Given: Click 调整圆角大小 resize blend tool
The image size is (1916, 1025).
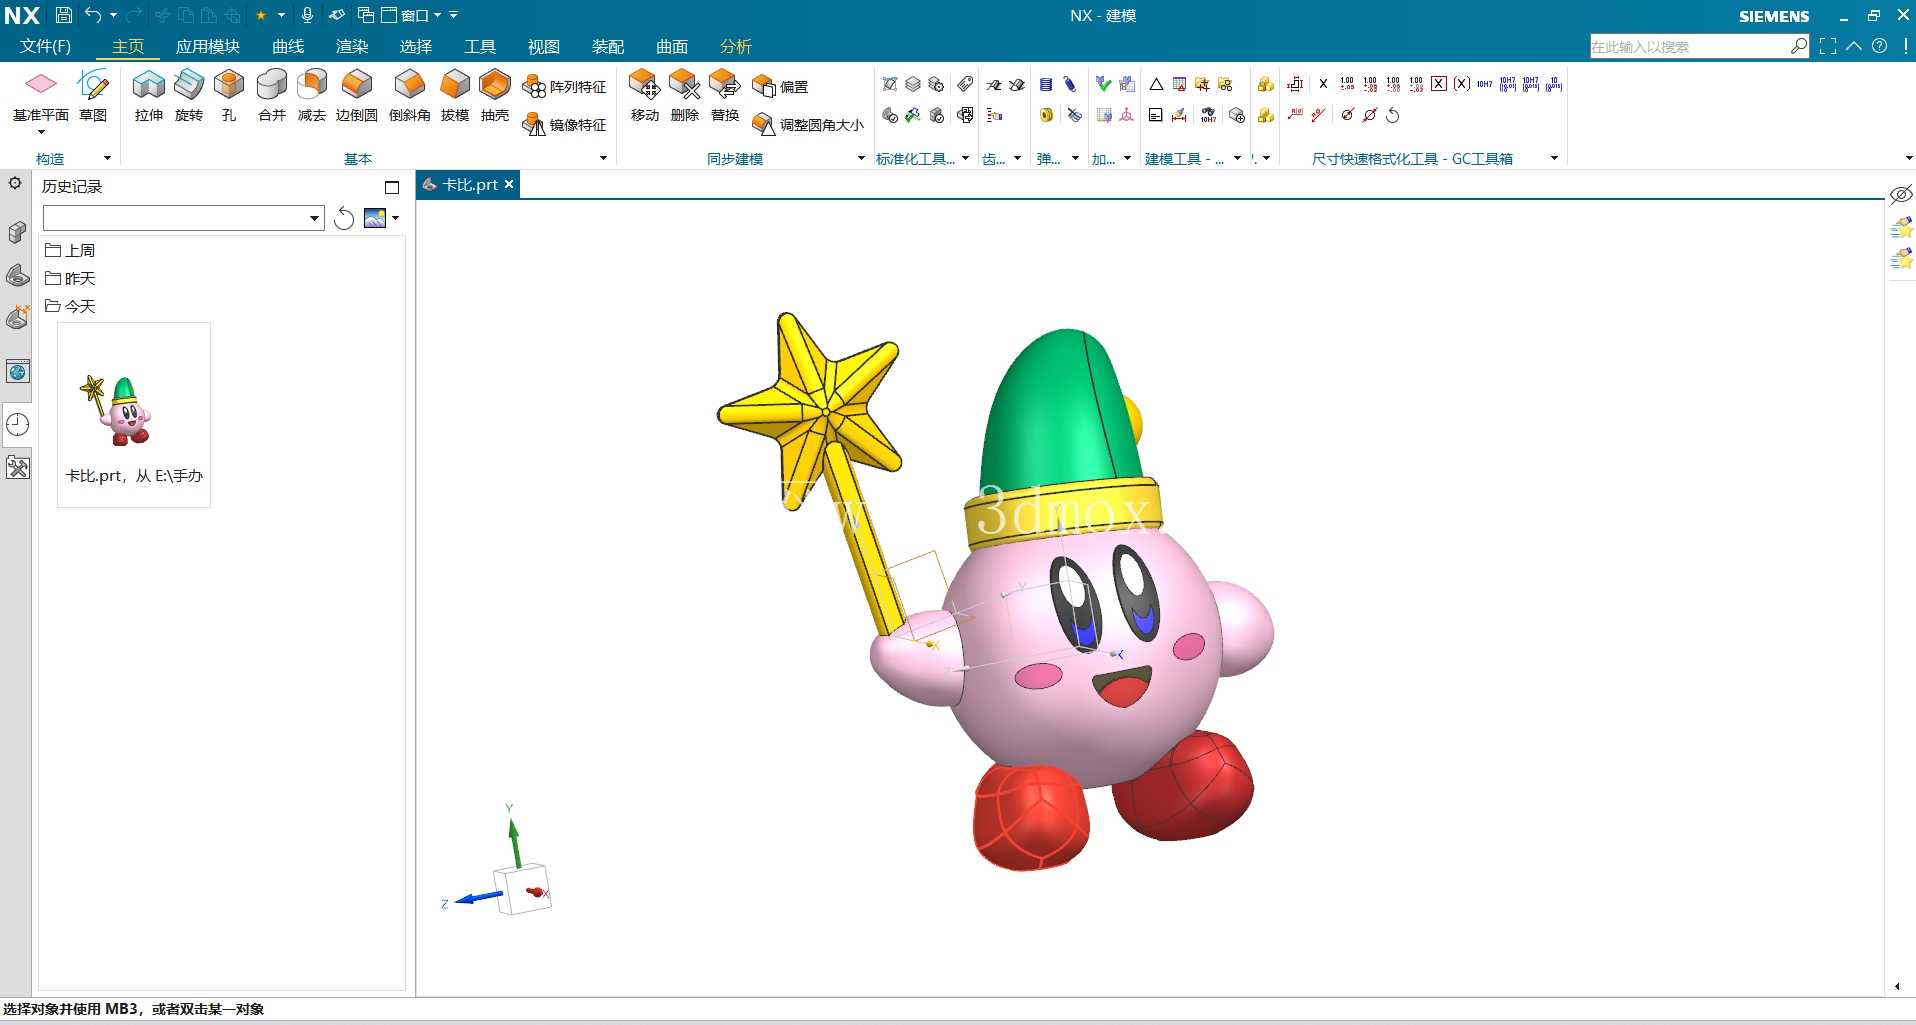Looking at the screenshot, I should tap(808, 125).
